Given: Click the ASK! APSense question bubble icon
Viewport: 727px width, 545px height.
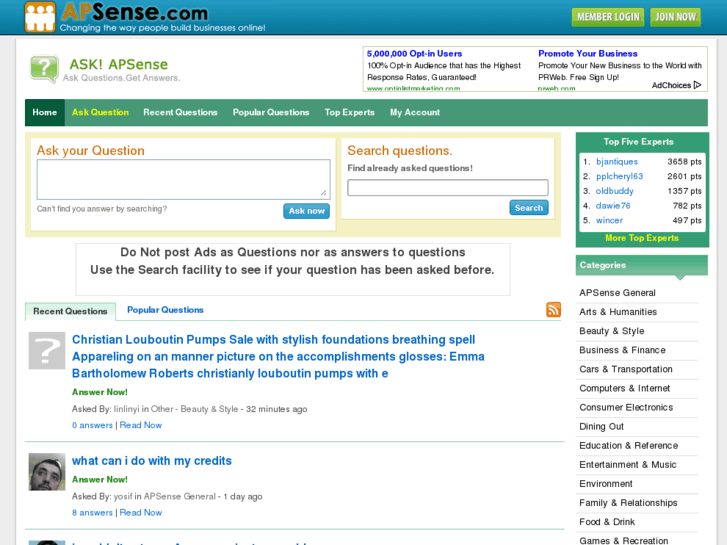Looking at the screenshot, I should 44,69.
